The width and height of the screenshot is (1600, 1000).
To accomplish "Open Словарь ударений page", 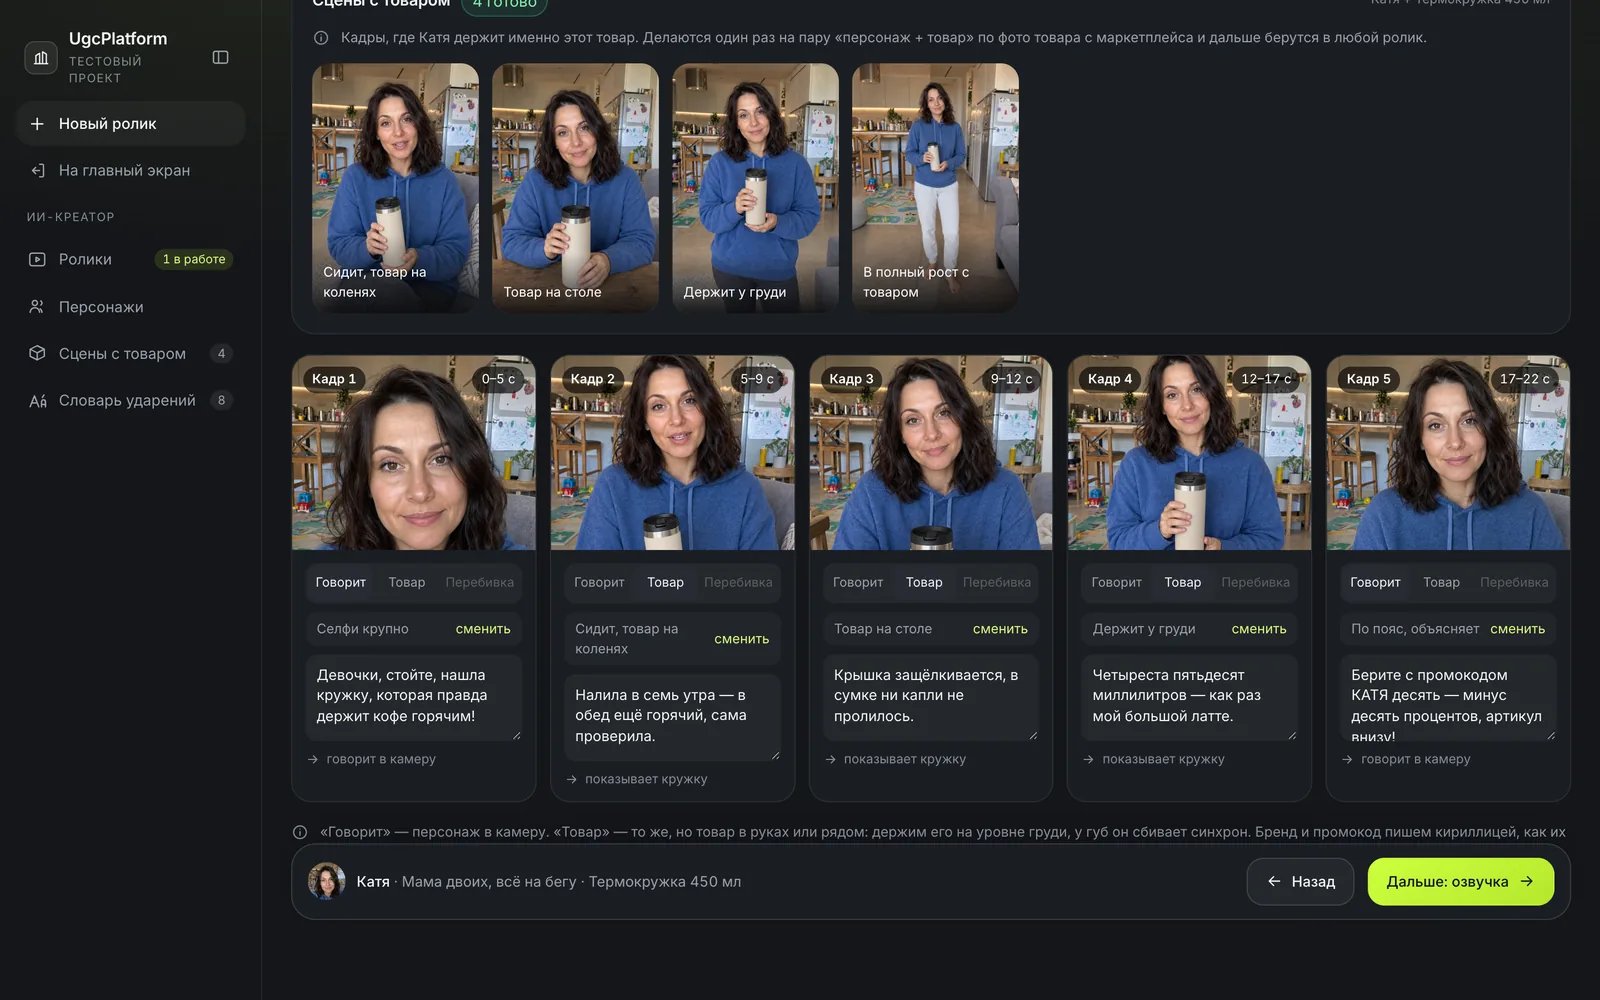I will point(130,401).
